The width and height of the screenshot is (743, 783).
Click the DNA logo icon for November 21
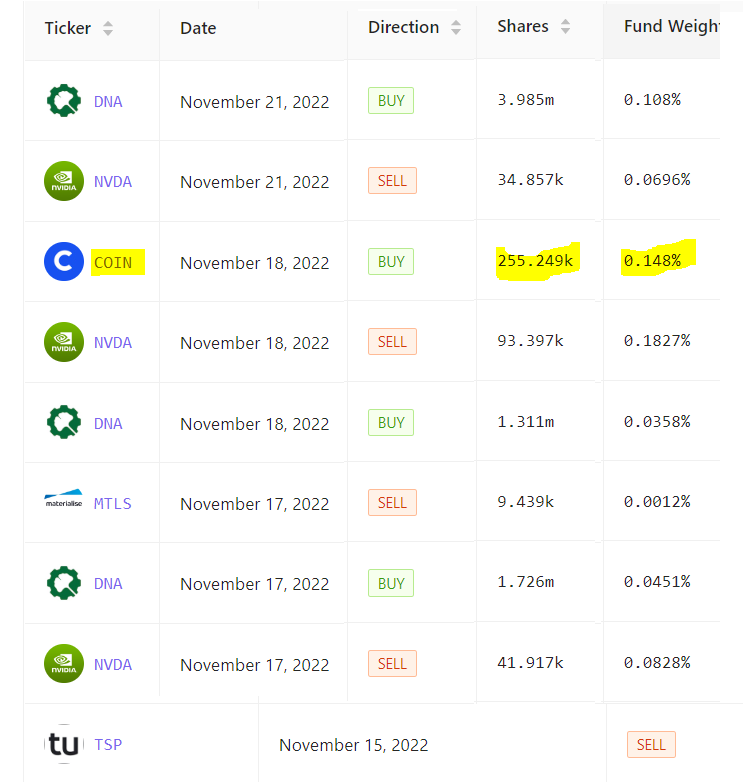[64, 101]
